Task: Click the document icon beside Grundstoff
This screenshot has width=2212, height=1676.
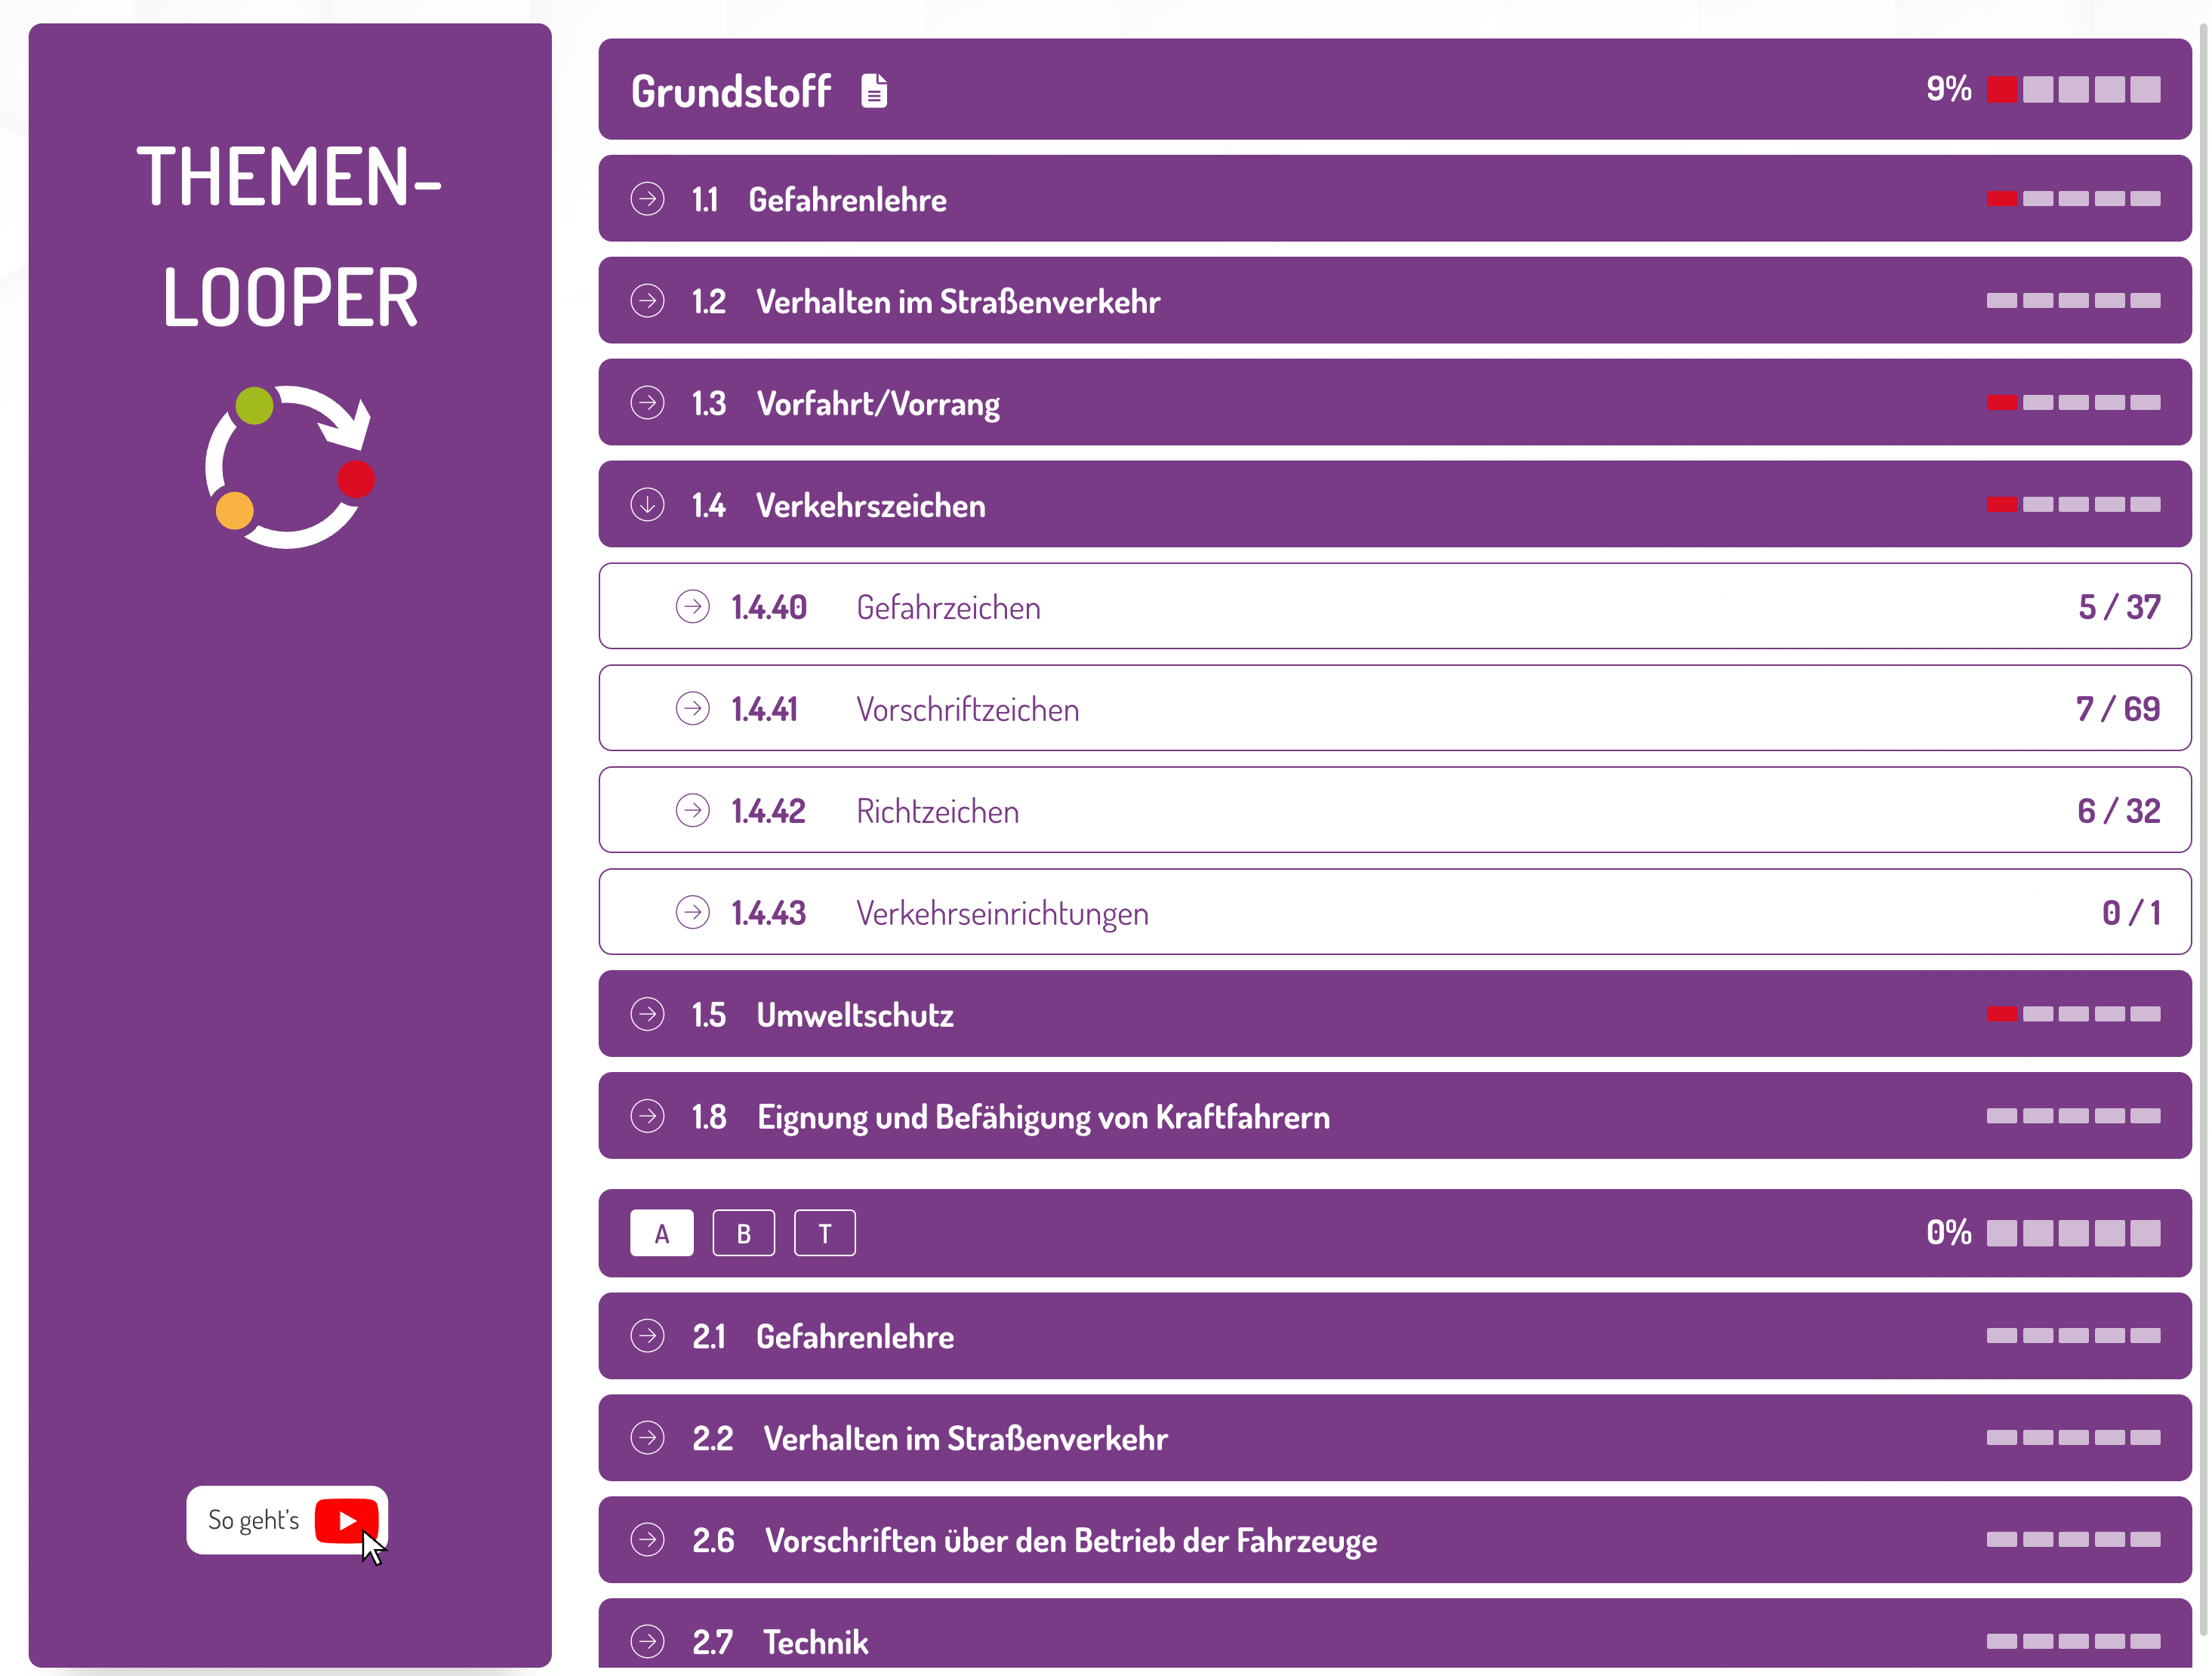Action: (874, 91)
